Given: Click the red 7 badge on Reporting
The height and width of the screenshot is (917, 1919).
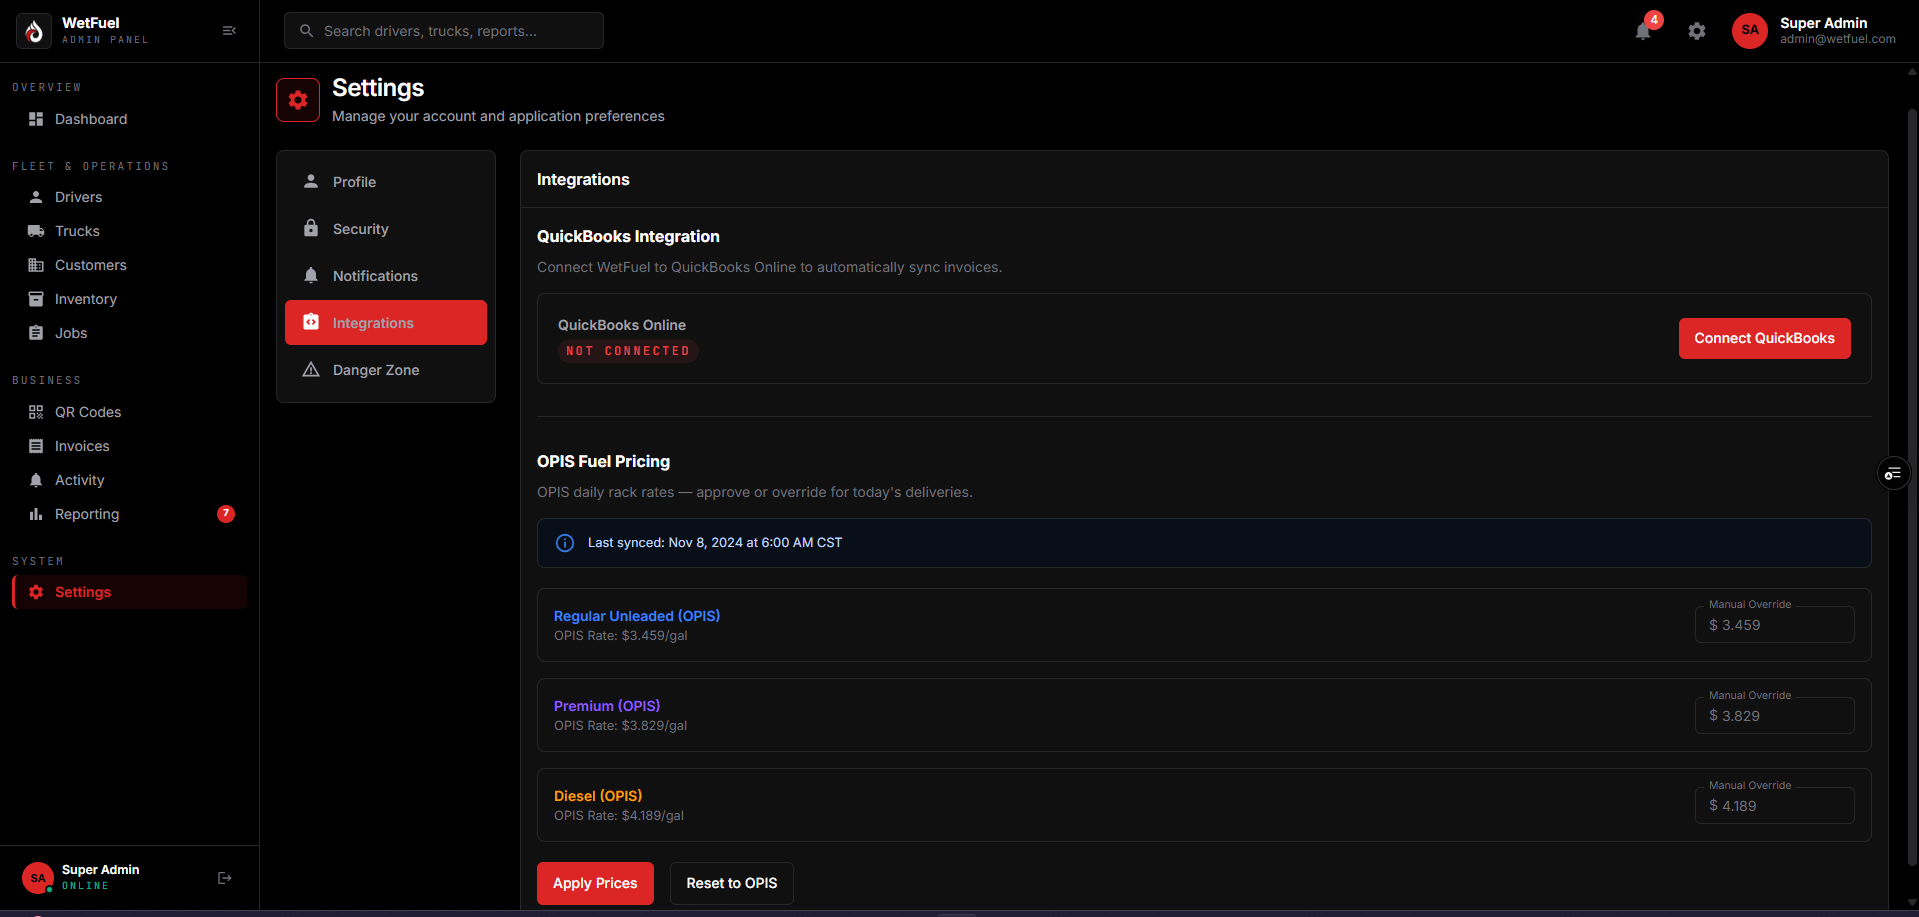Looking at the screenshot, I should (x=226, y=514).
